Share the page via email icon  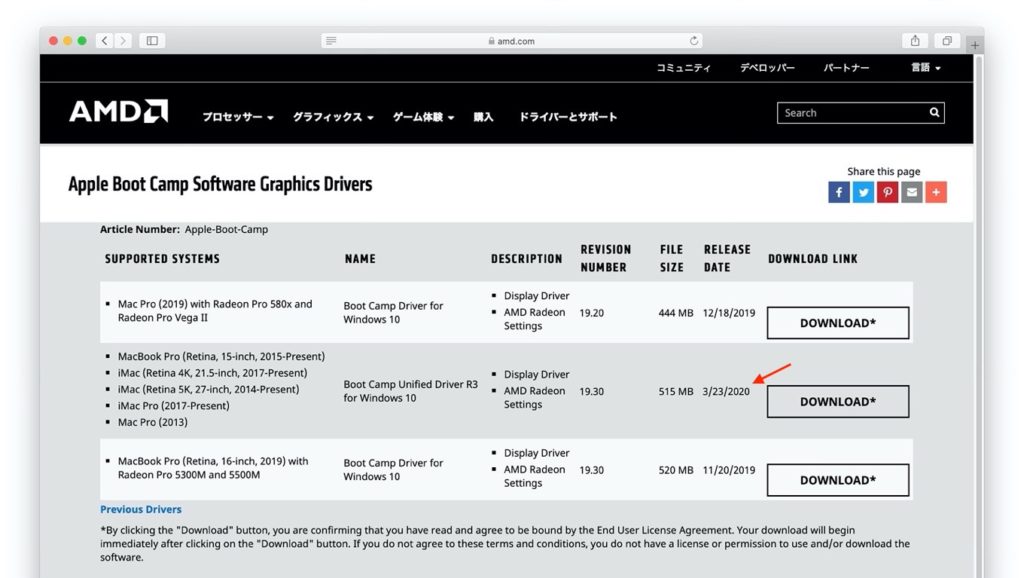(911, 191)
